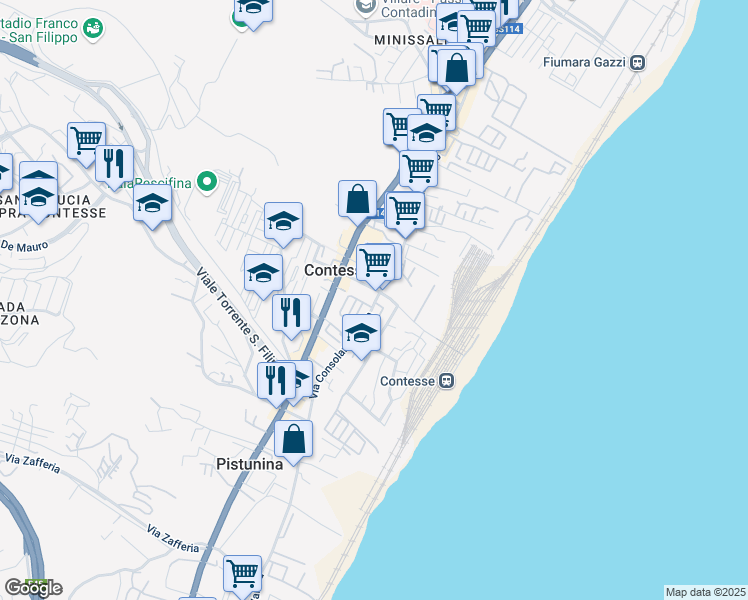Click the Via Consolare street label
The height and width of the screenshot is (600, 748).
coord(327,373)
